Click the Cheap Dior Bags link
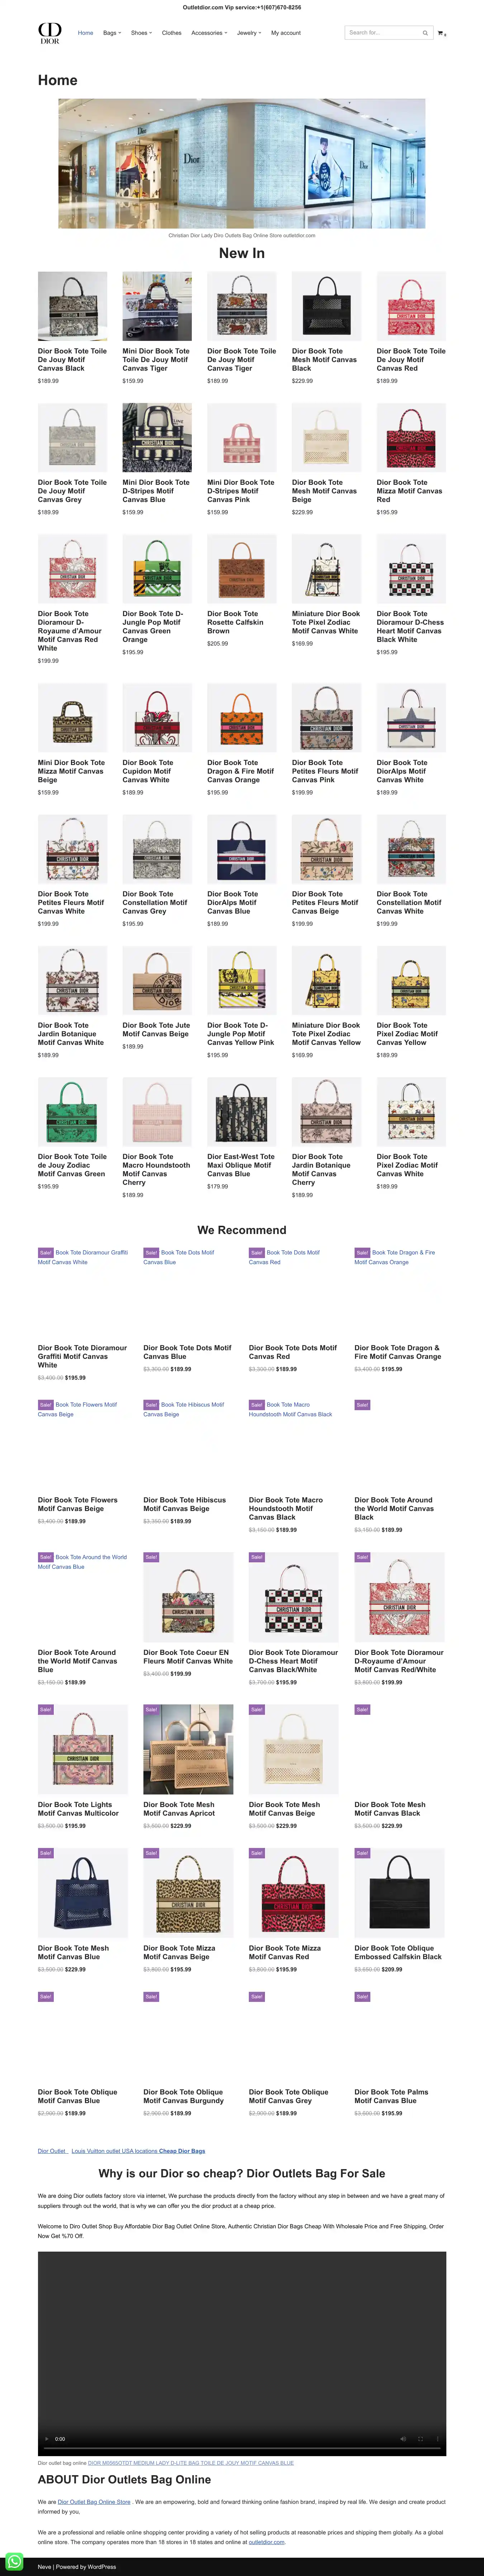The width and height of the screenshot is (484, 2576). click(182, 2150)
